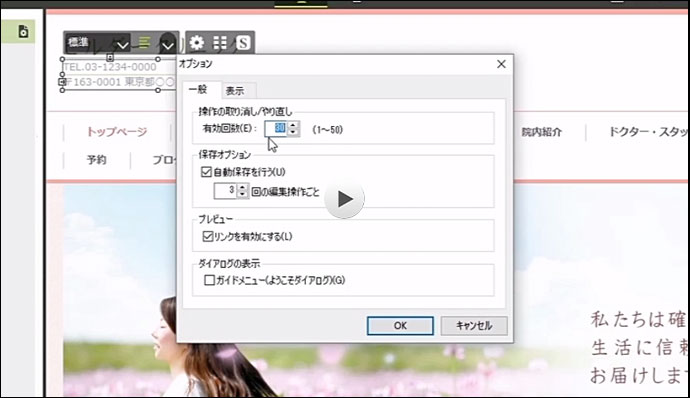Click トップページ navigation link
690x398 pixels.
[x=117, y=132]
